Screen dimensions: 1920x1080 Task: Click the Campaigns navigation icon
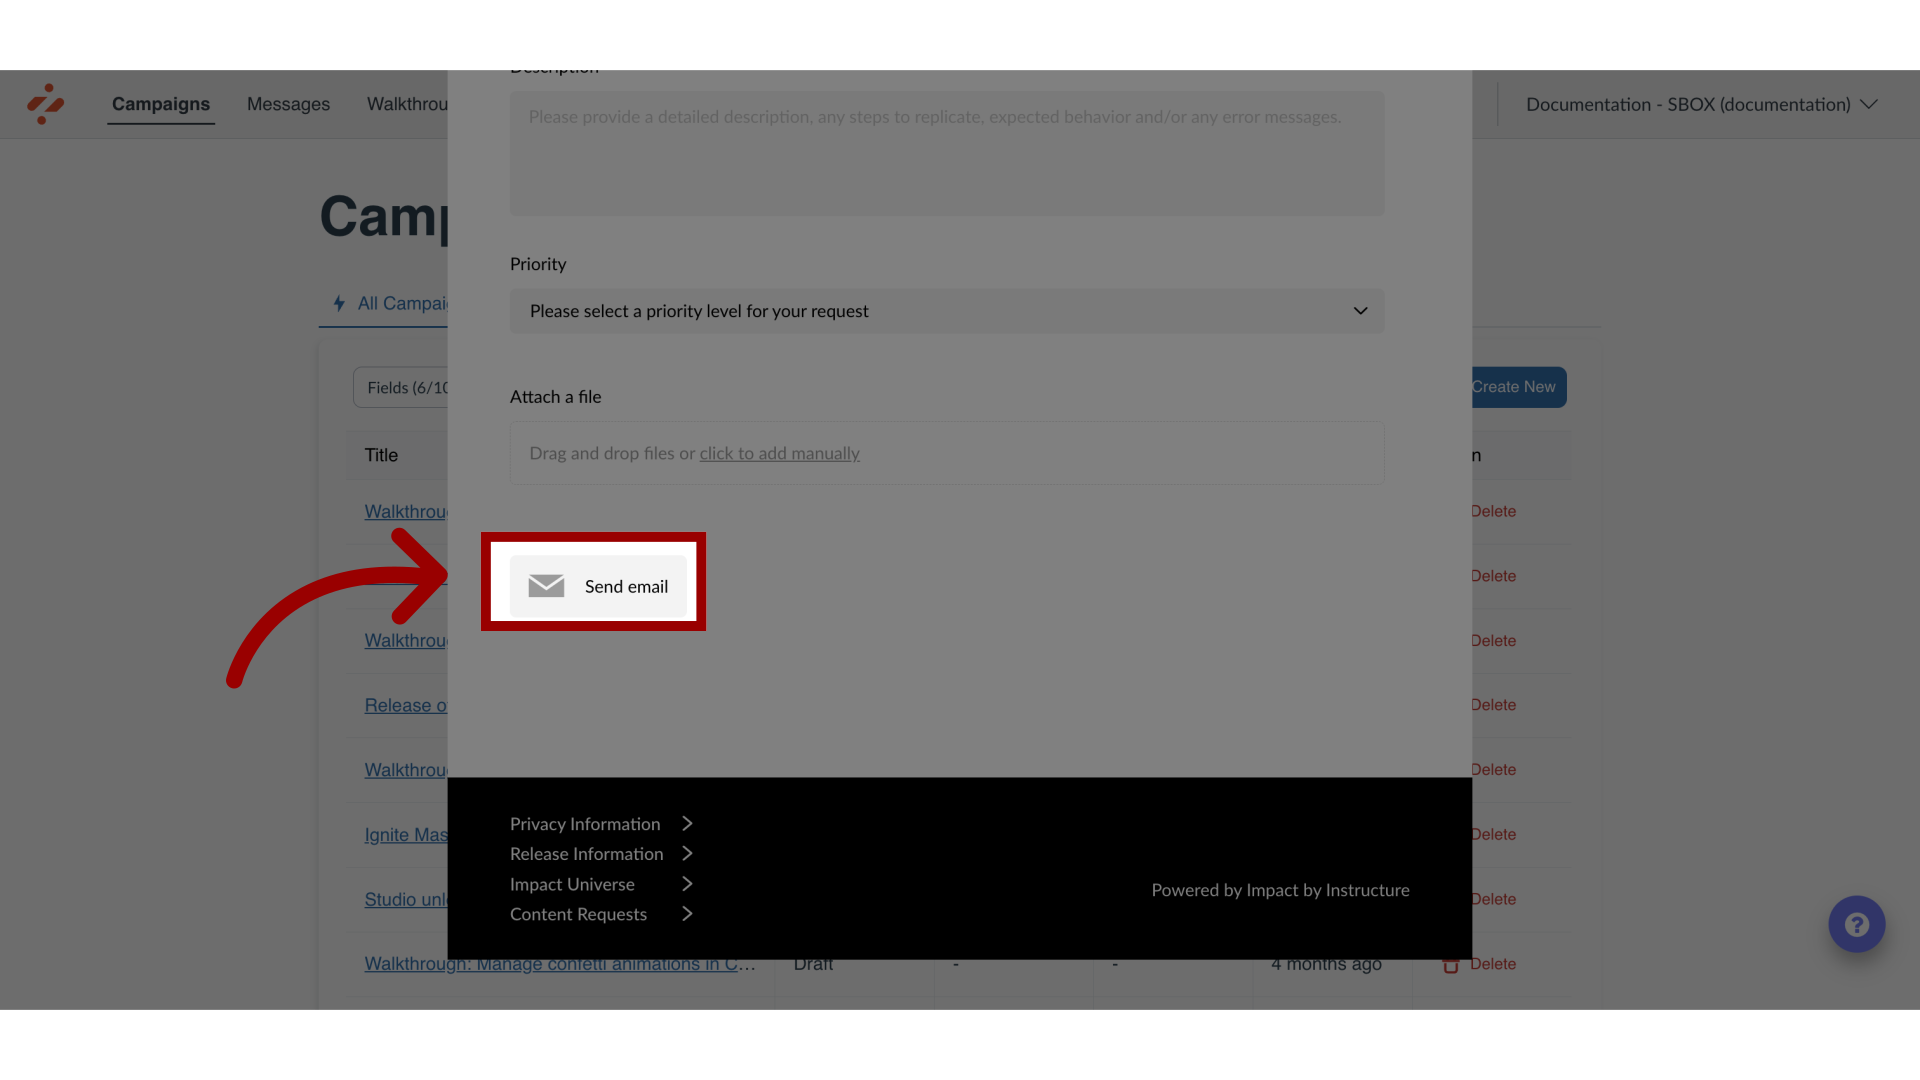[x=161, y=104]
